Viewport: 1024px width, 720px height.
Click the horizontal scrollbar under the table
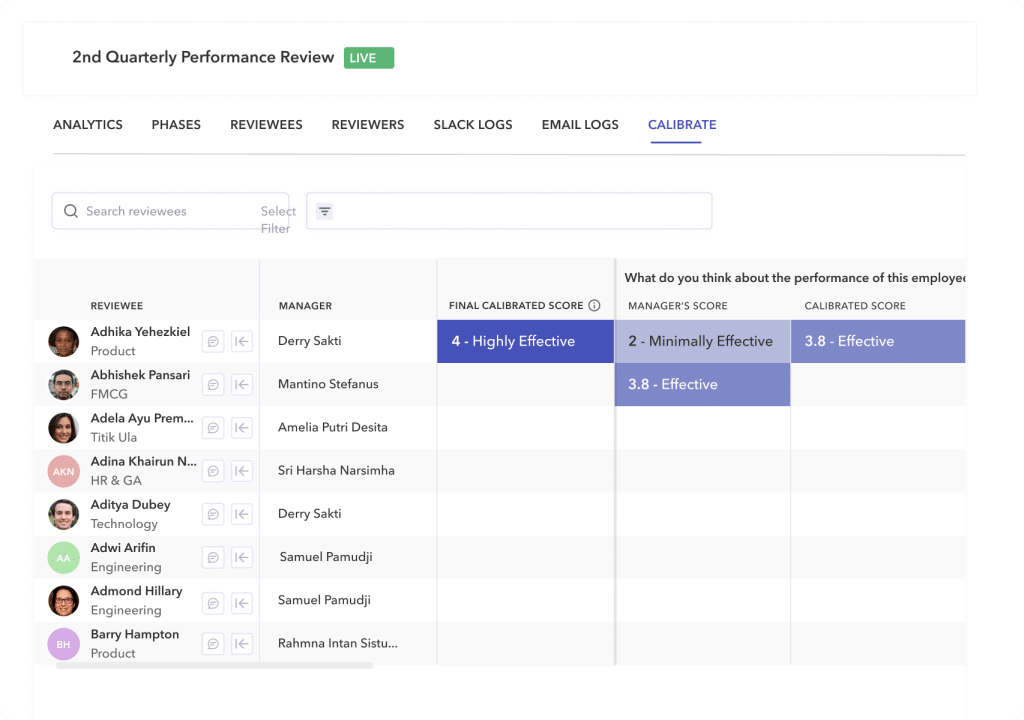coord(215,666)
